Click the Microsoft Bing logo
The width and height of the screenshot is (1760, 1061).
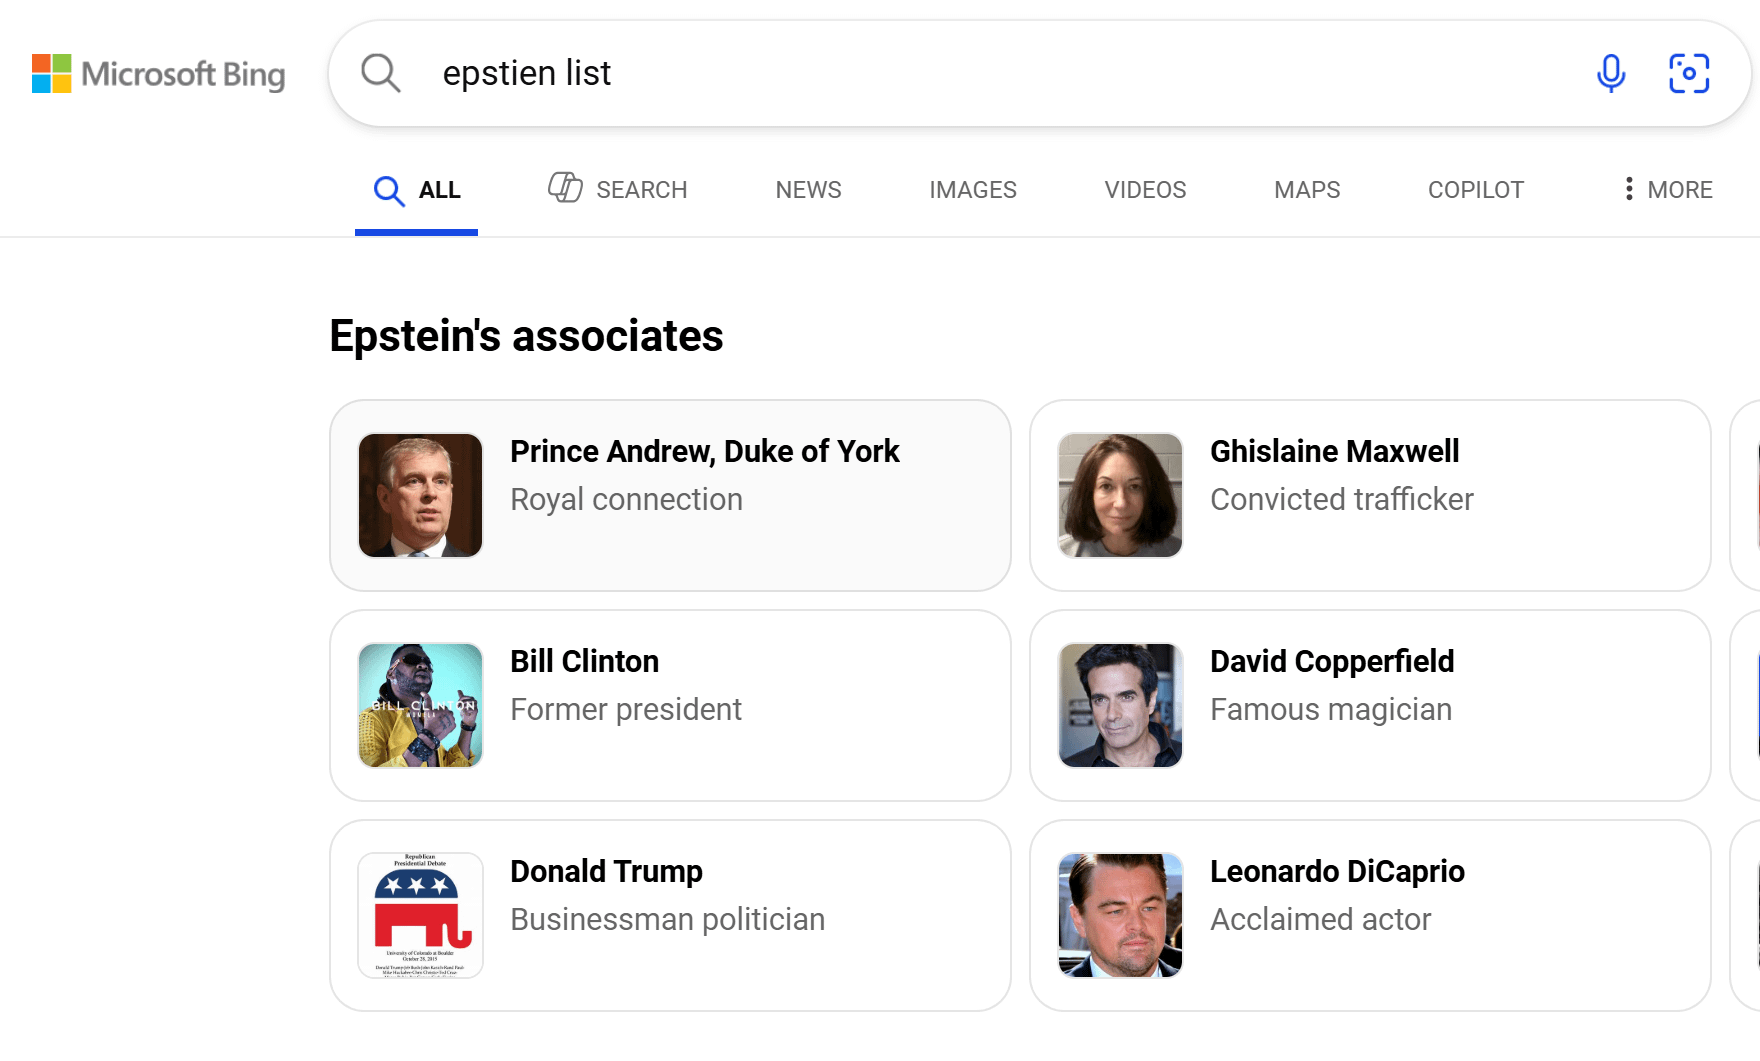tap(158, 74)
